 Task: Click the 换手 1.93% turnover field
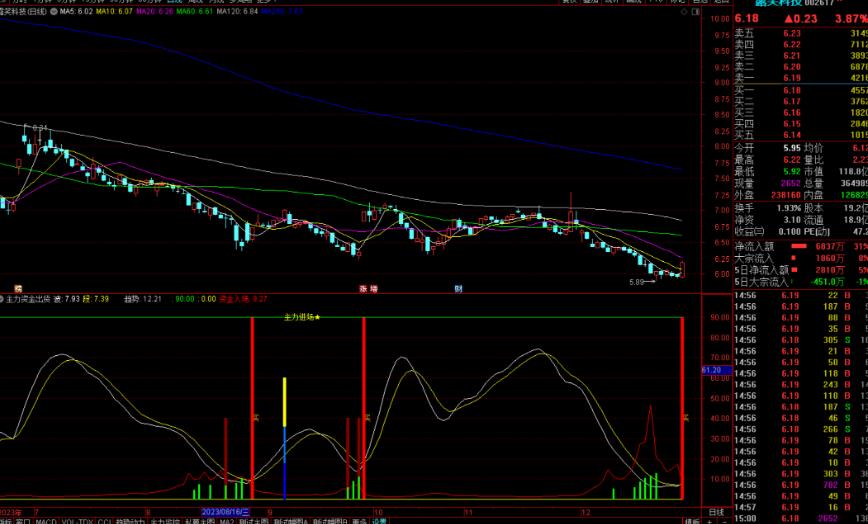point(767,208)
